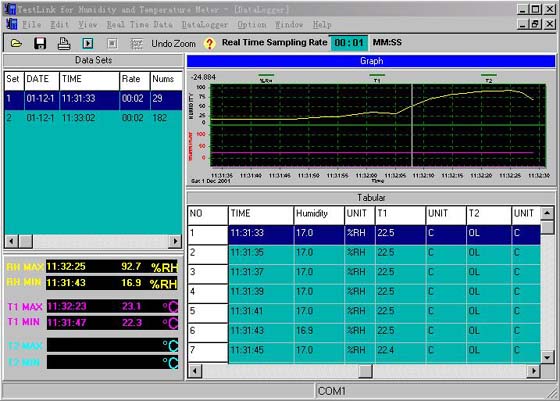Click the tabular horizontal scrollbar thumb
Image resolution: width=560 pixels, height=401 pixels.
[x=365, y=371]
